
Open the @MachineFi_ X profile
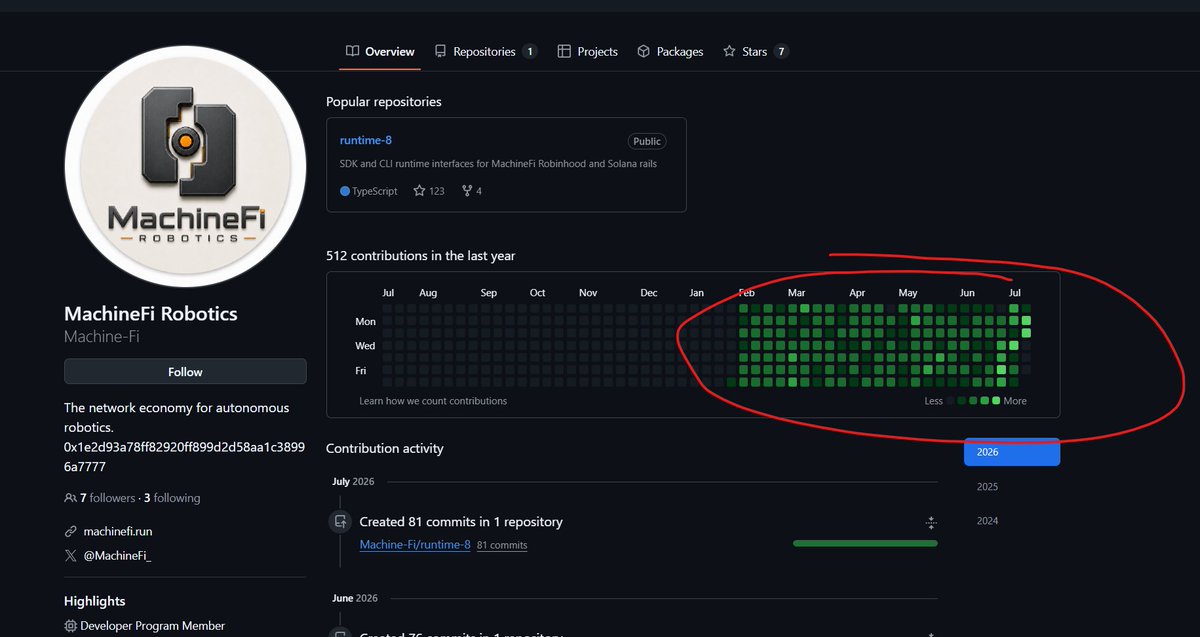(x=117, y=556)
